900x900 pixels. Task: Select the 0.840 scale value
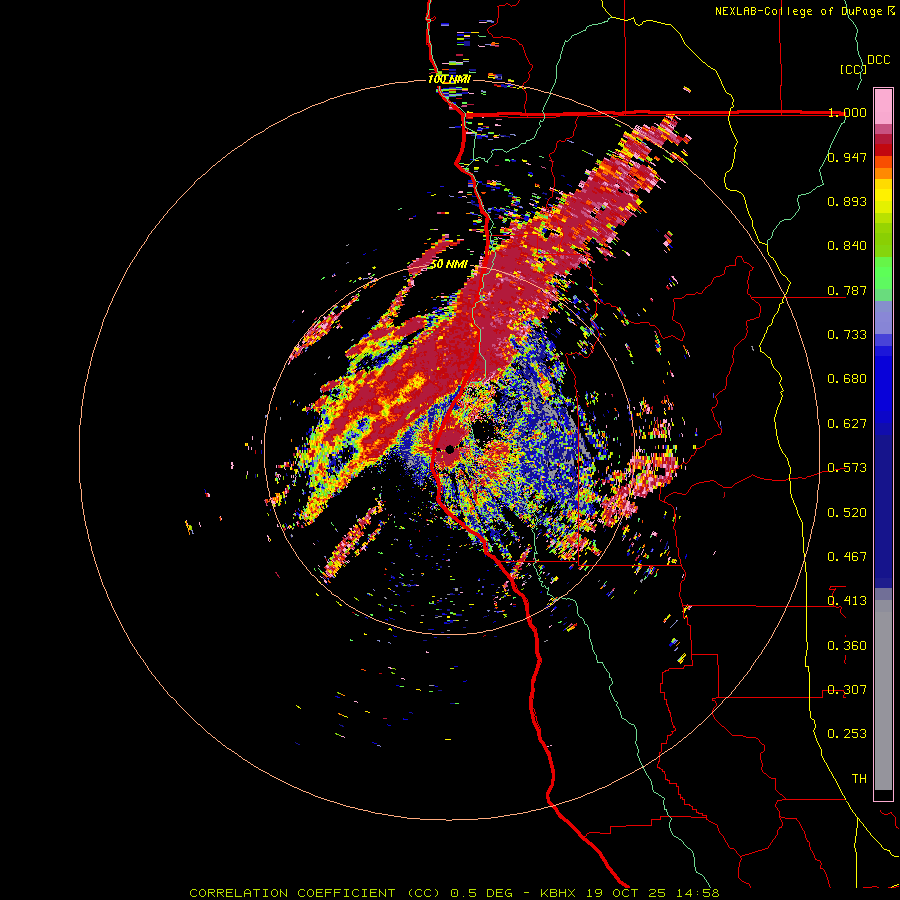point(847,246)
